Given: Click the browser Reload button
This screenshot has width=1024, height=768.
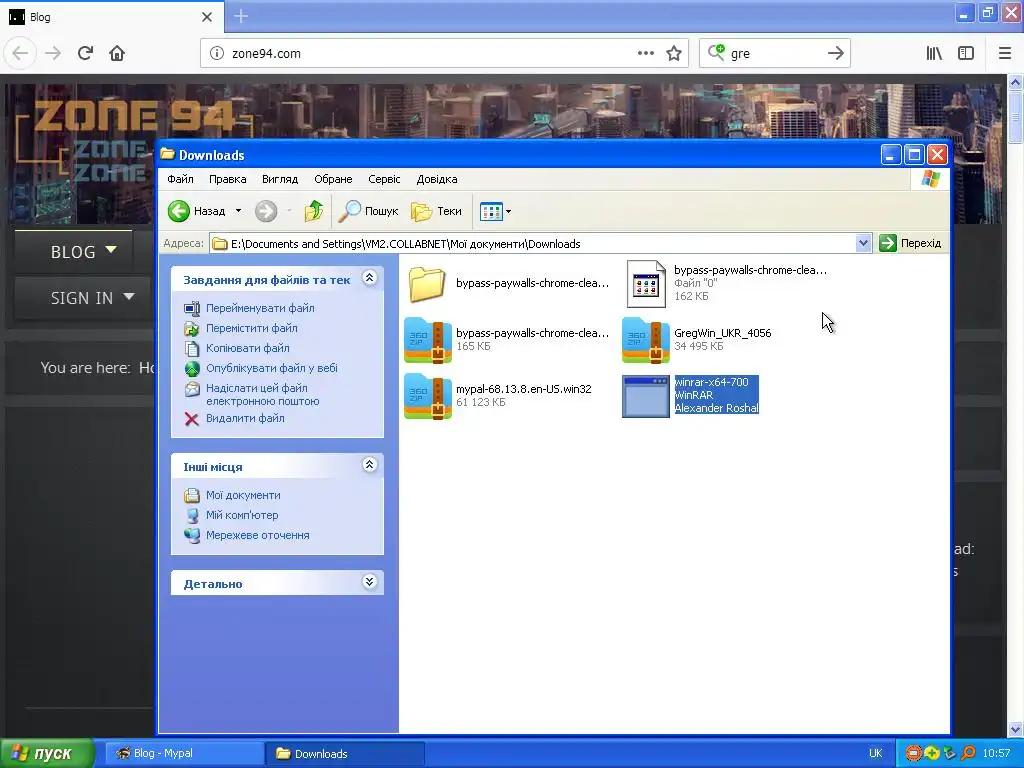Looking at the screenshot, I should [85, 53].
